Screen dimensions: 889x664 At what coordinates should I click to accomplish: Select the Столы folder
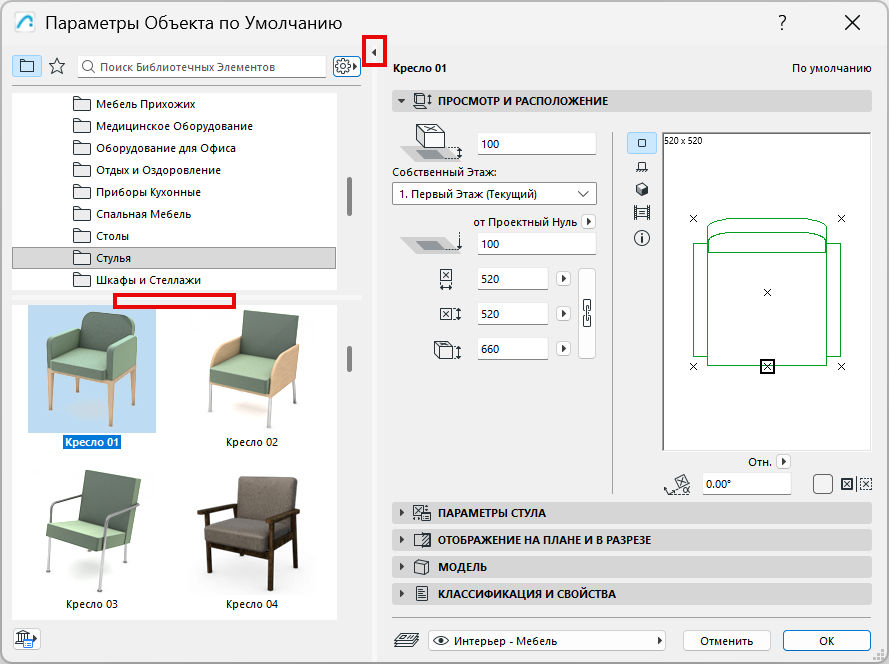point(101,236)
